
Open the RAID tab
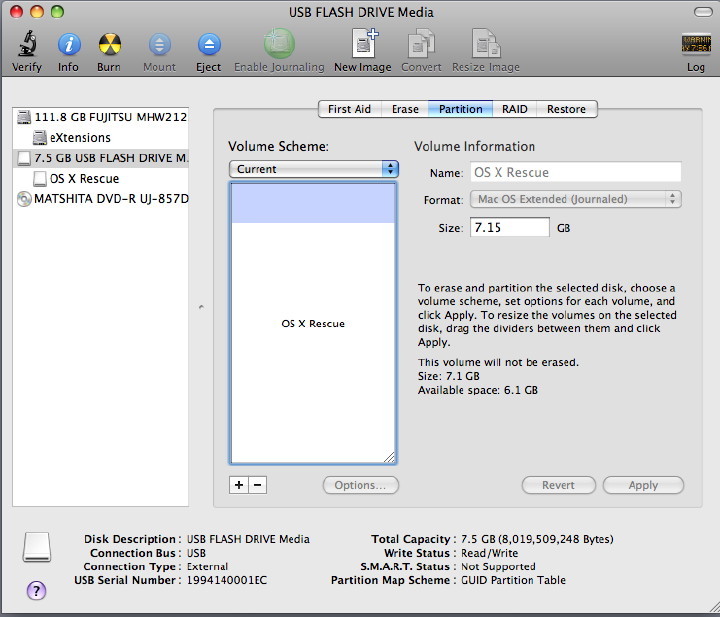[514, 109]
